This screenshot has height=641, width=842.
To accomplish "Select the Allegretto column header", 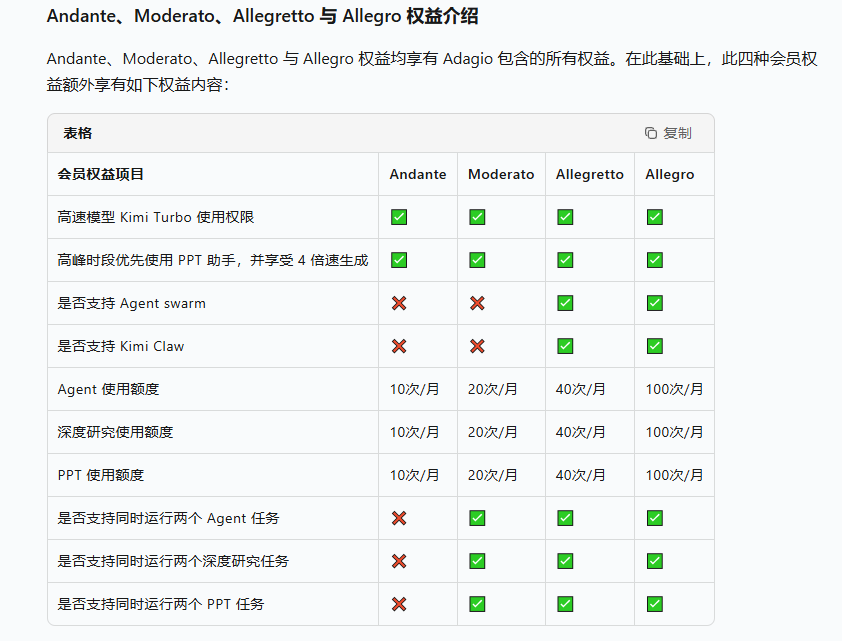I will coord(590,174).
